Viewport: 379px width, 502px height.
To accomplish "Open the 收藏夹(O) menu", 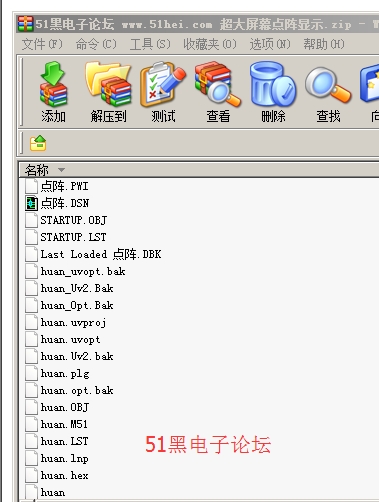I will [x=210, y=44].
